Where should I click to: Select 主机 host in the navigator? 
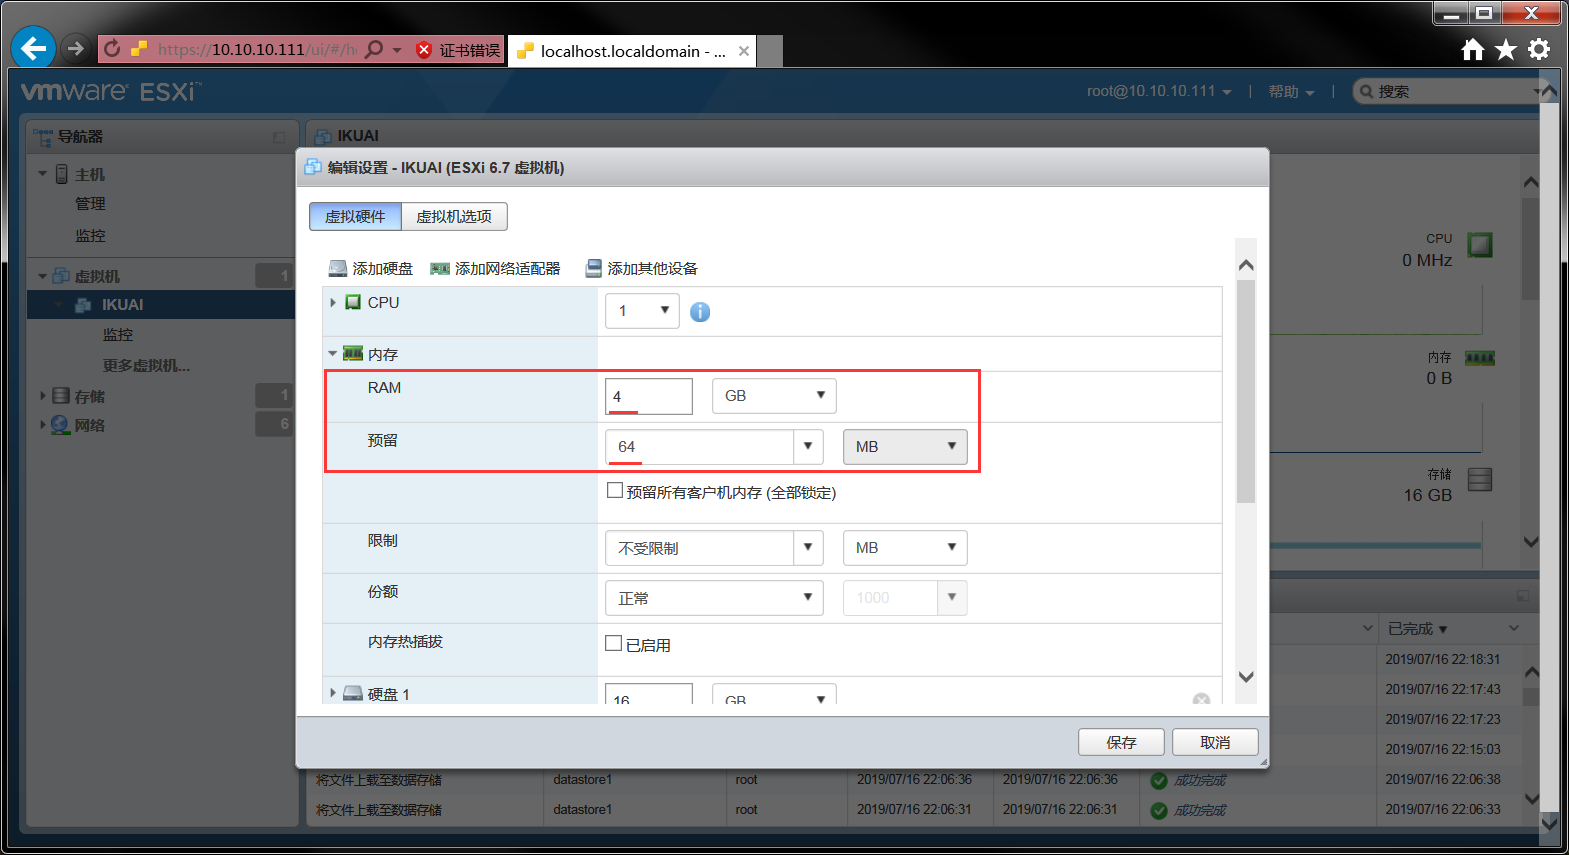click(x=89, y=174)
